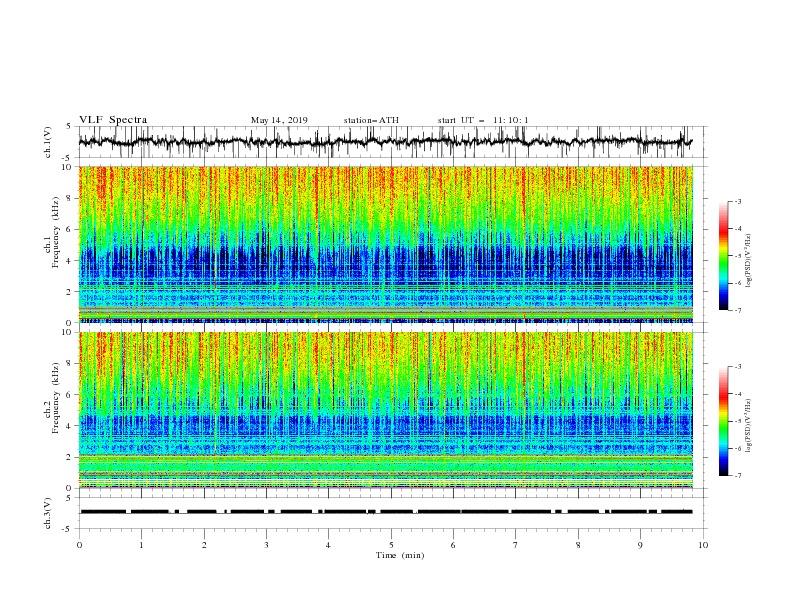Select upper colorbar 'log(PSD)(V²/Hz)' label
The height and width of the screenshot is (612, 792).
tap(750, 261)
